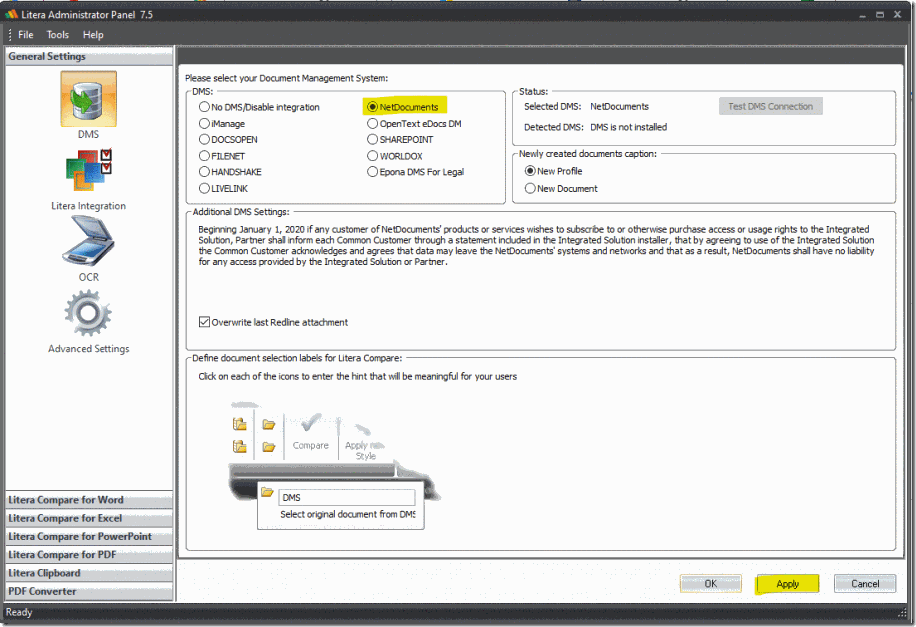Click the 'DMS is not installed' status text
This screenshot has height=627, width=916.
point(628,127)
